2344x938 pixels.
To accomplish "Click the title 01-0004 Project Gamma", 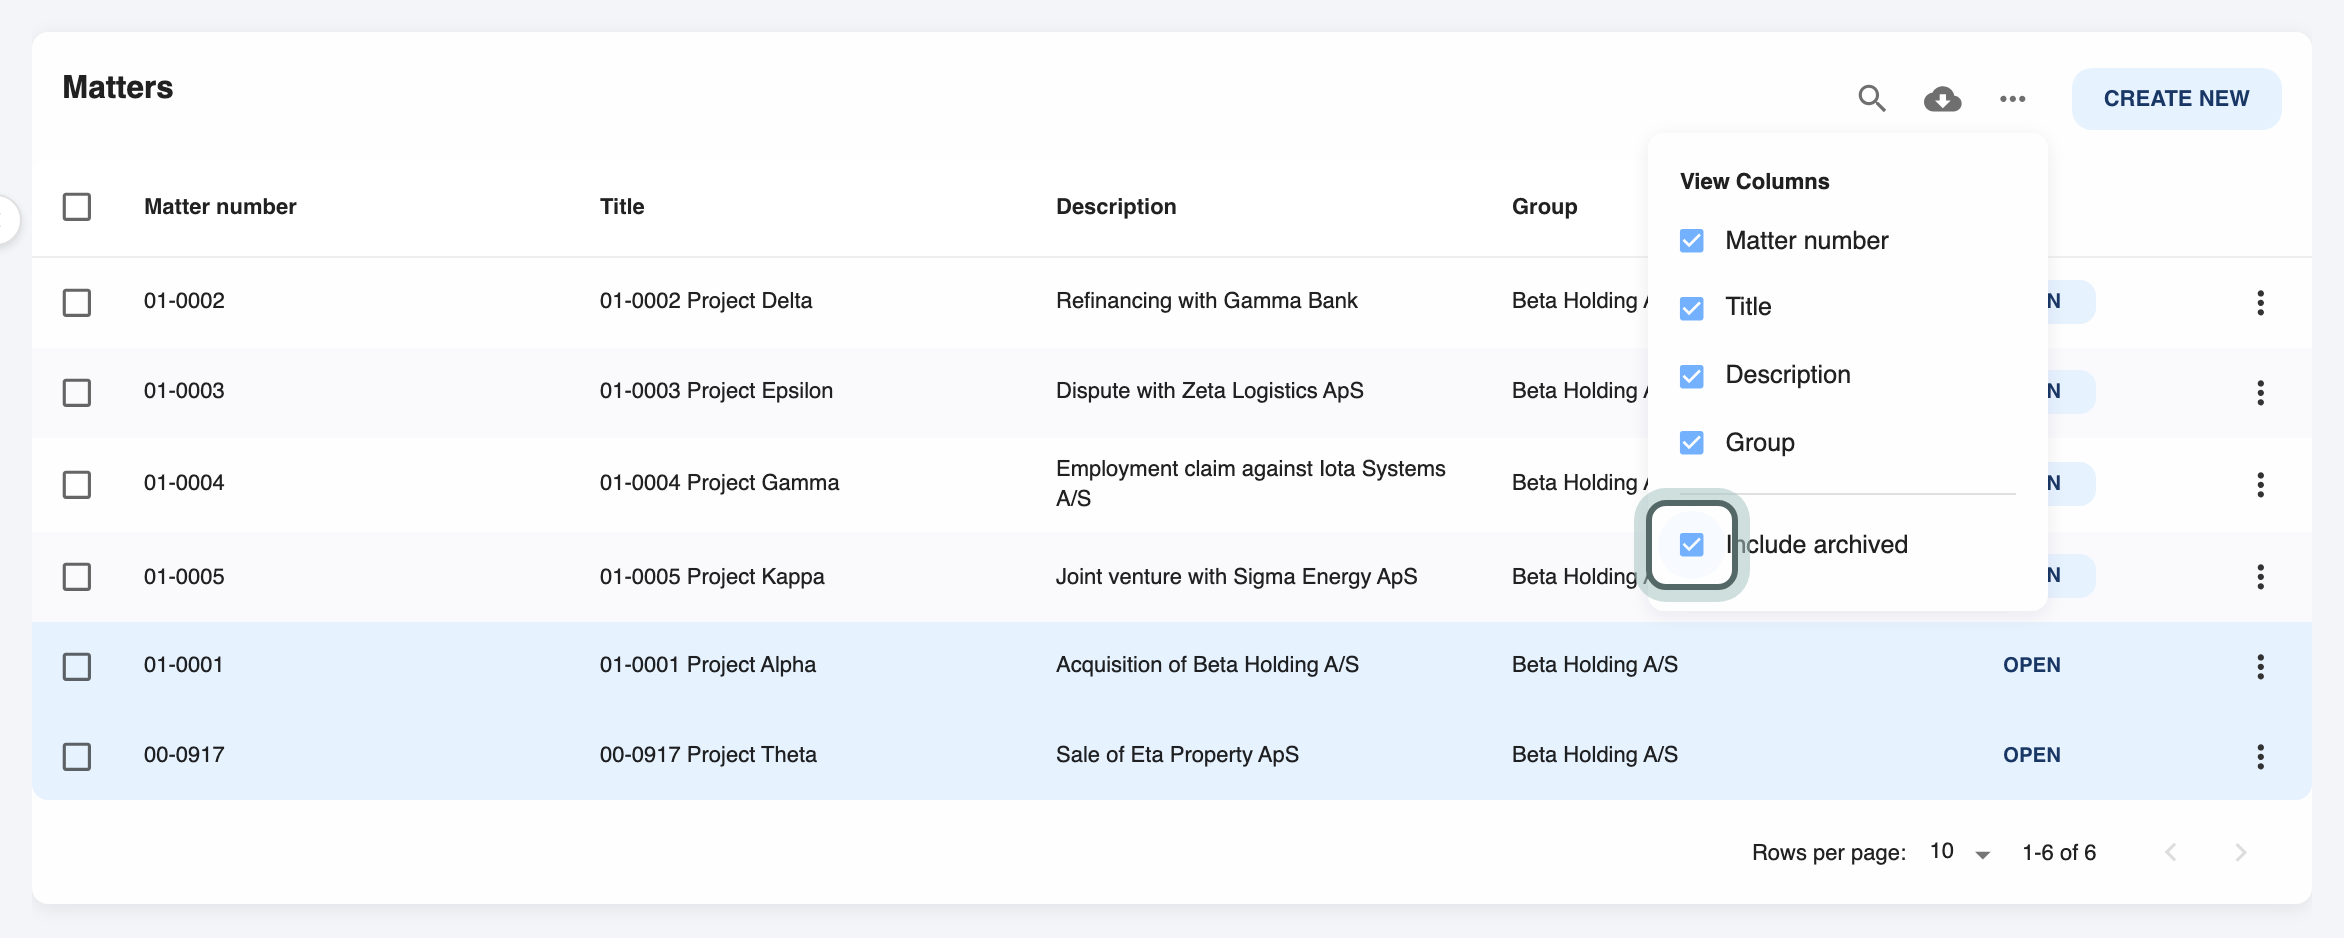I will point(719,483).
